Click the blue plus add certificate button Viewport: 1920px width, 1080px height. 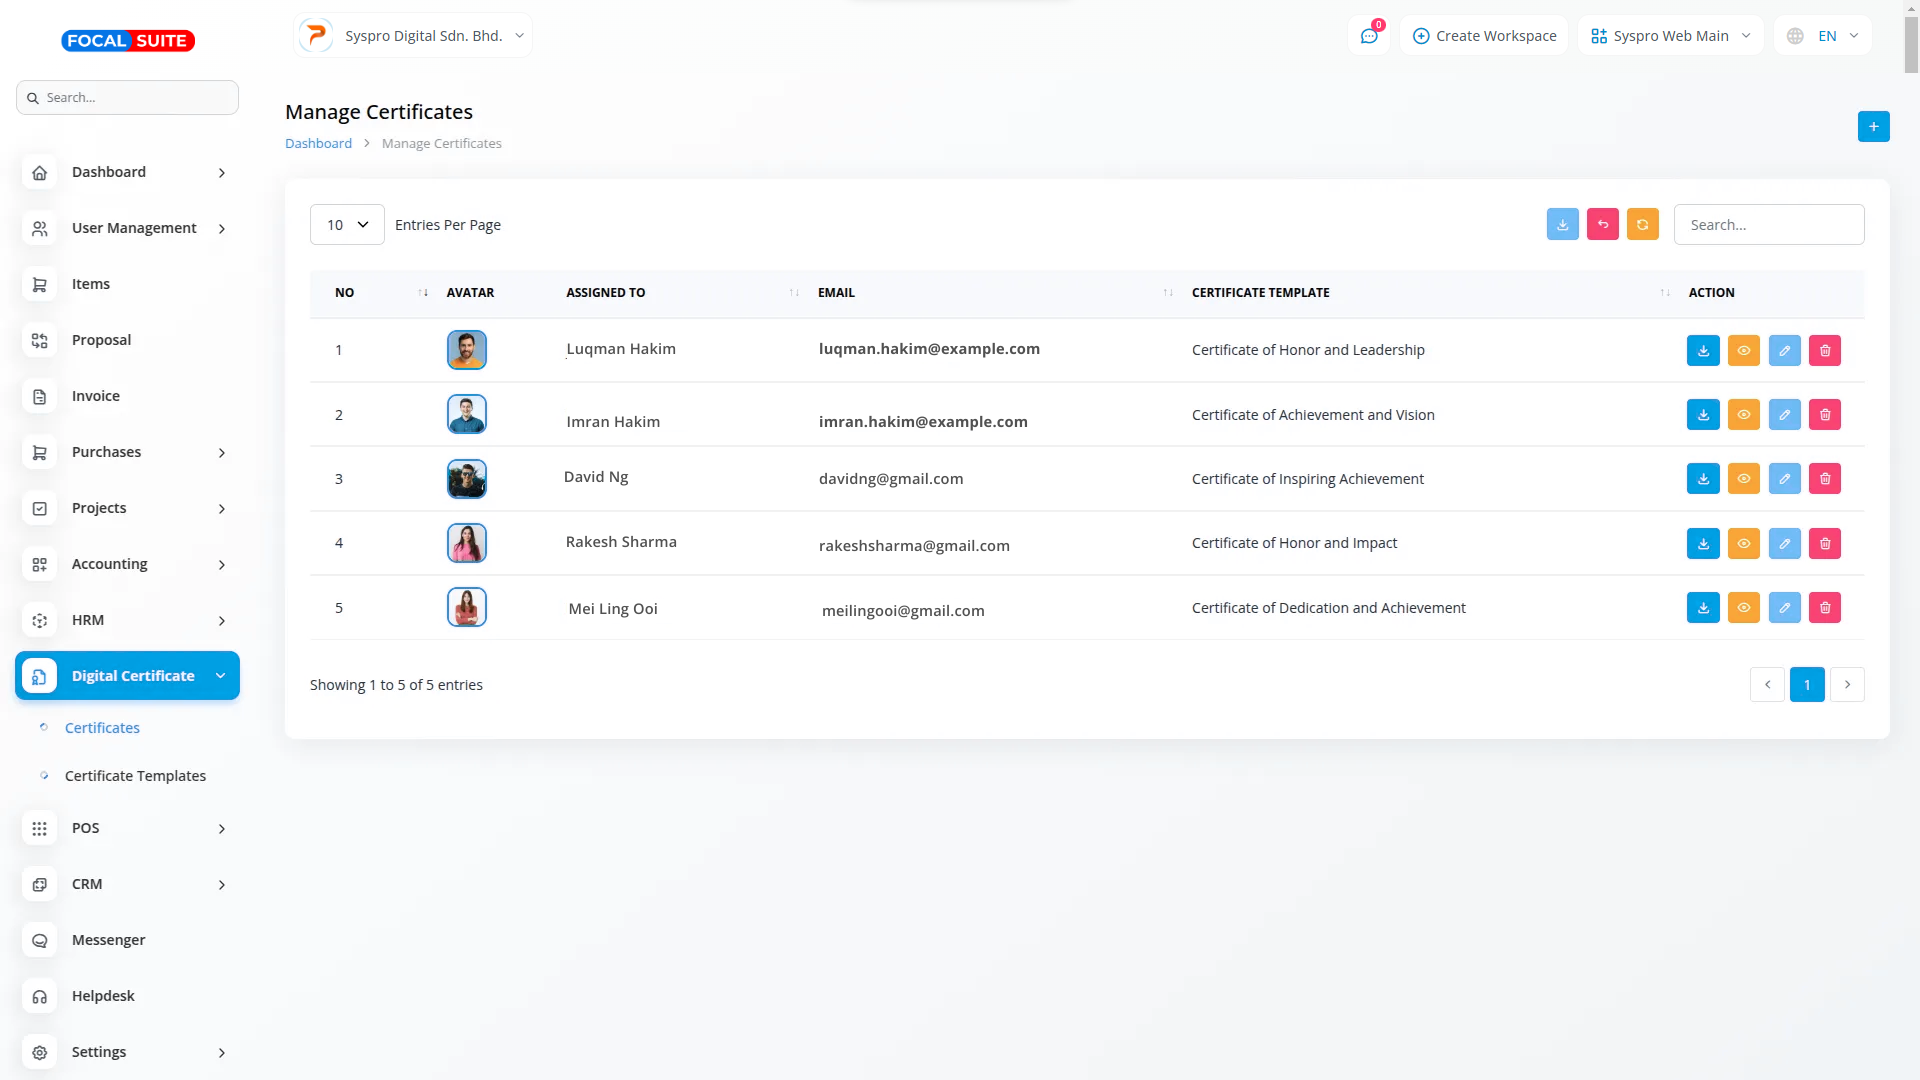pyautogui.click(x=1873, y=127)
